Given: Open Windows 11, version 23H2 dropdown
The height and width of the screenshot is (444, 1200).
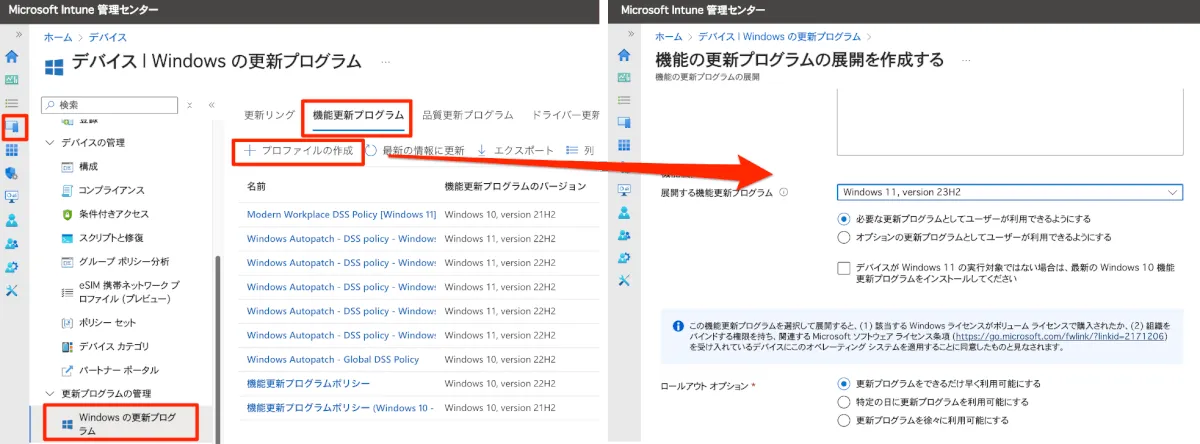Looking at the screenshot, I should [x=1010, y=192].
